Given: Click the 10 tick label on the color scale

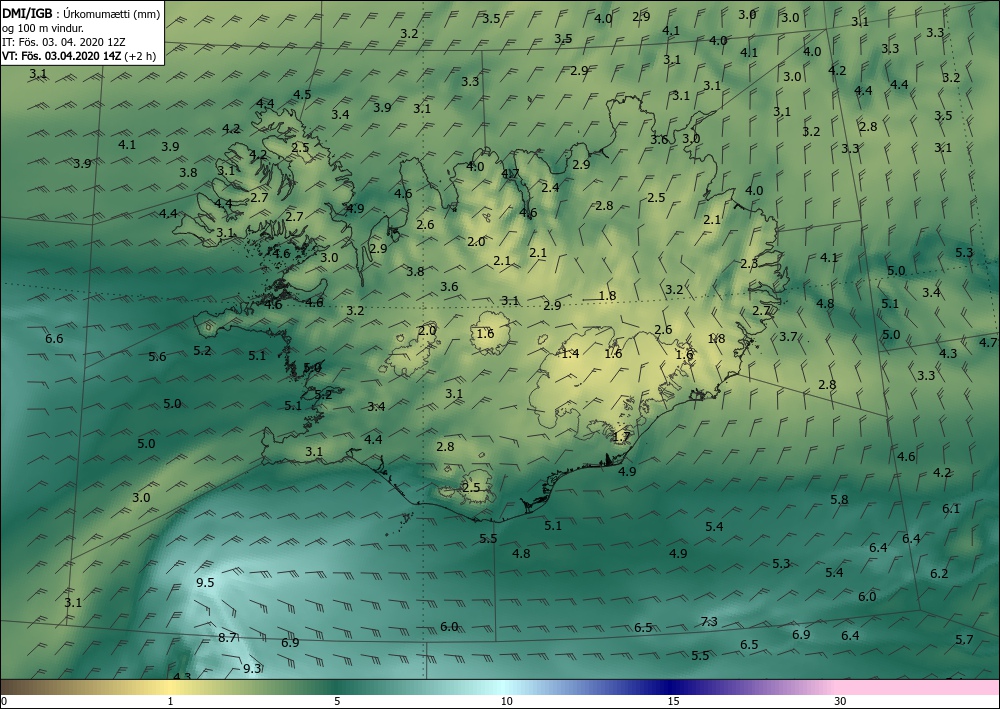Looking at the screenshot, I should pyautogui.click(x=506, y=702).
